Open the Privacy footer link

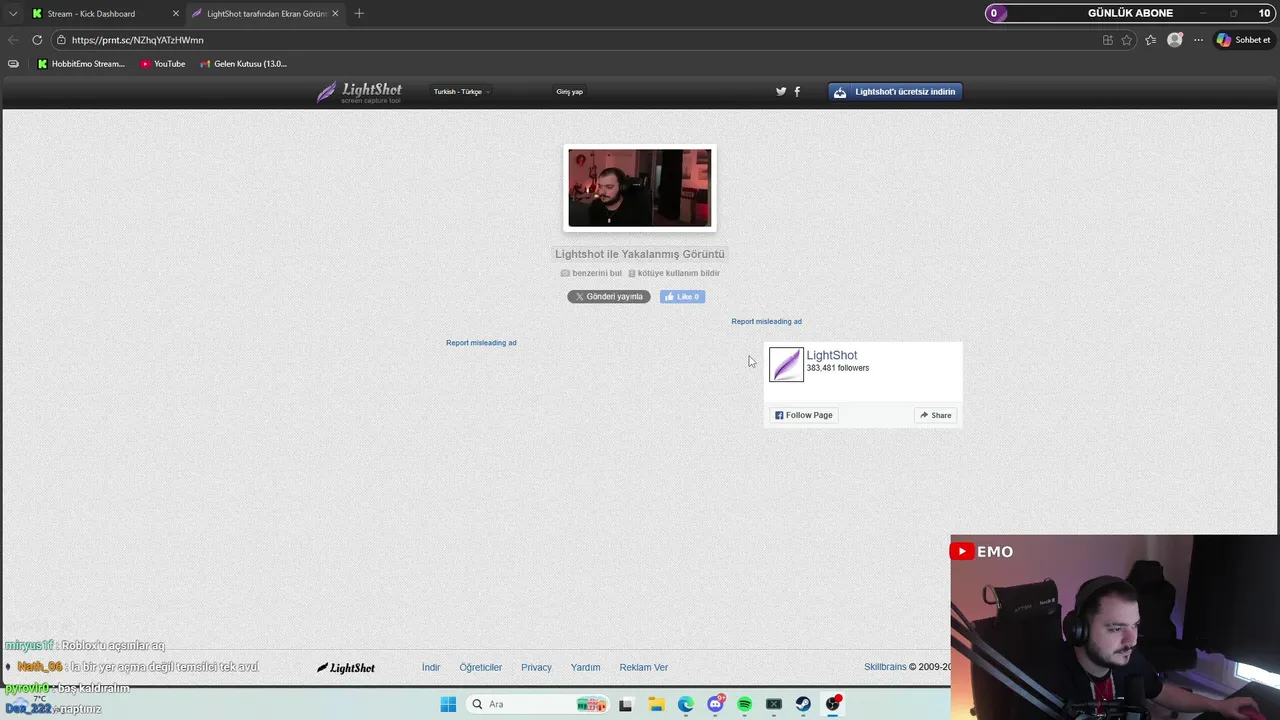(536, 667)
